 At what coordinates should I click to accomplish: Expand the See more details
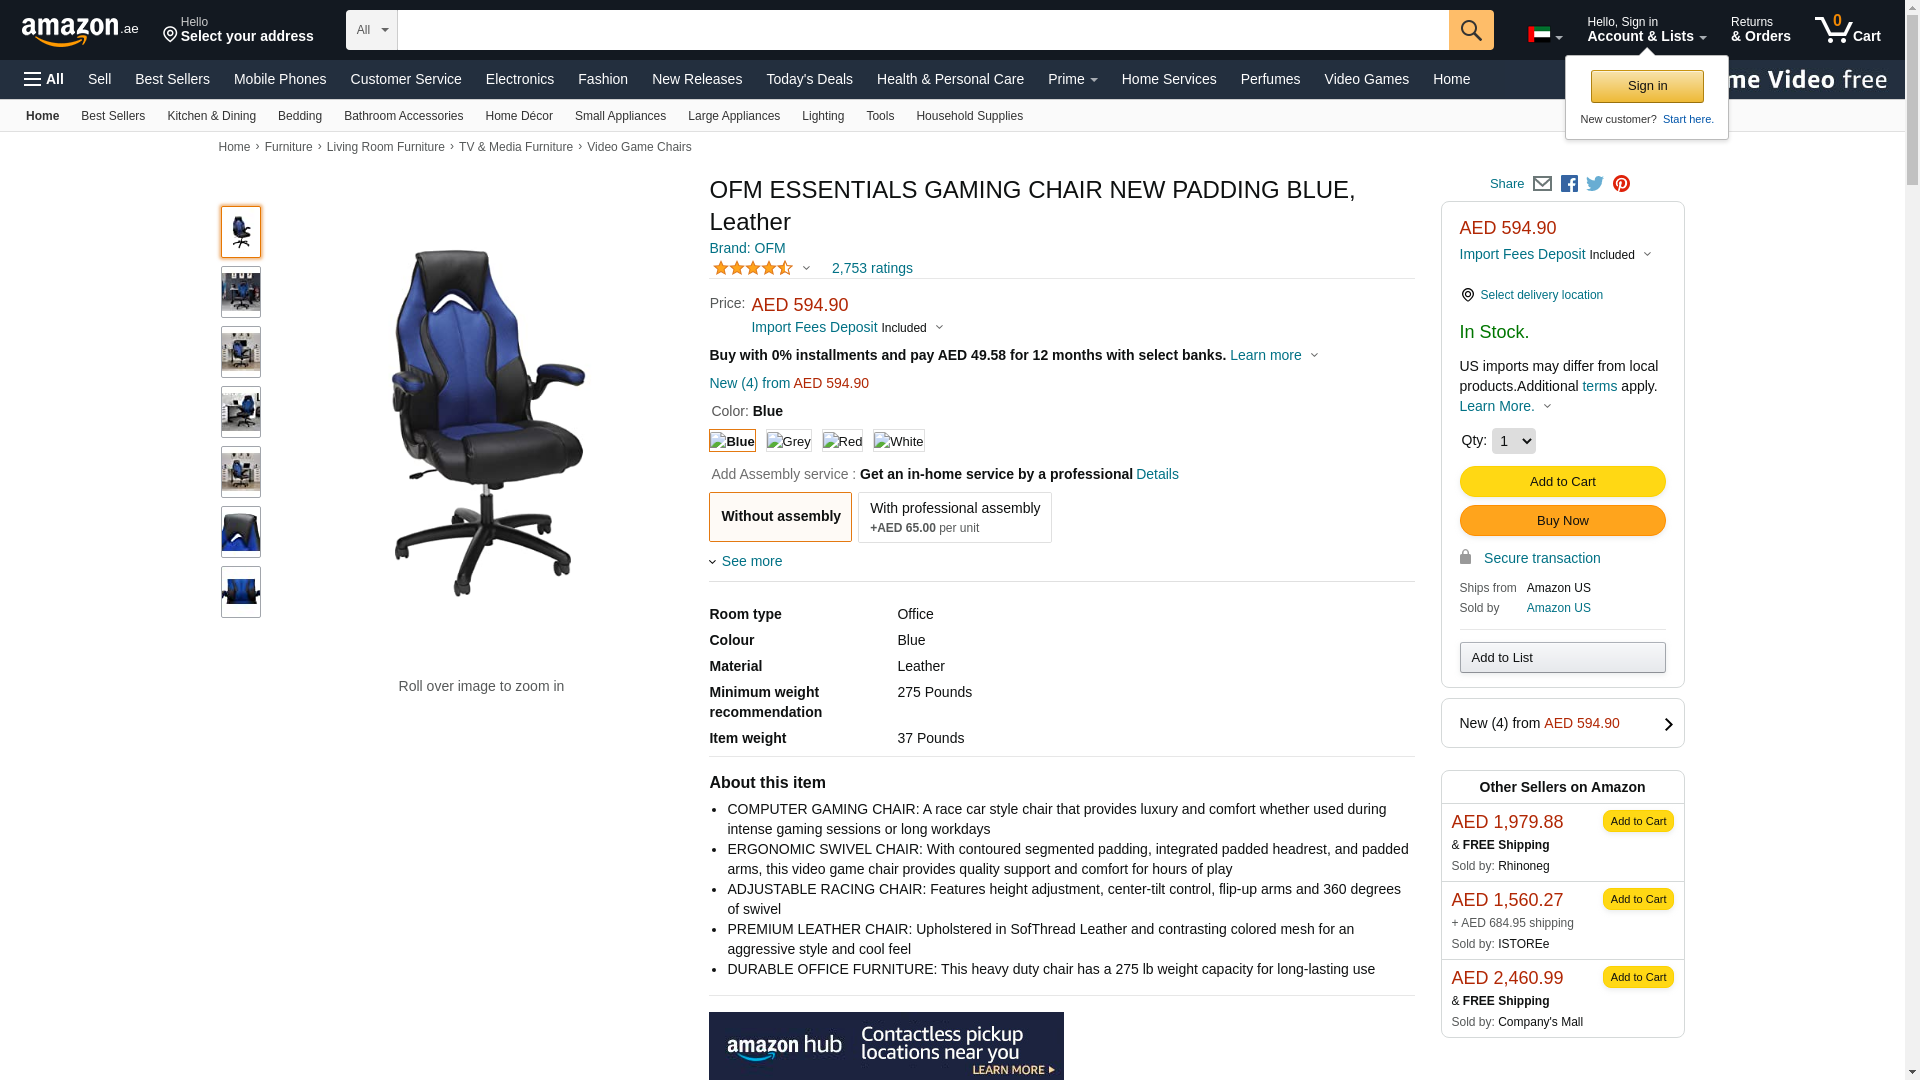[x=746, y=561]
